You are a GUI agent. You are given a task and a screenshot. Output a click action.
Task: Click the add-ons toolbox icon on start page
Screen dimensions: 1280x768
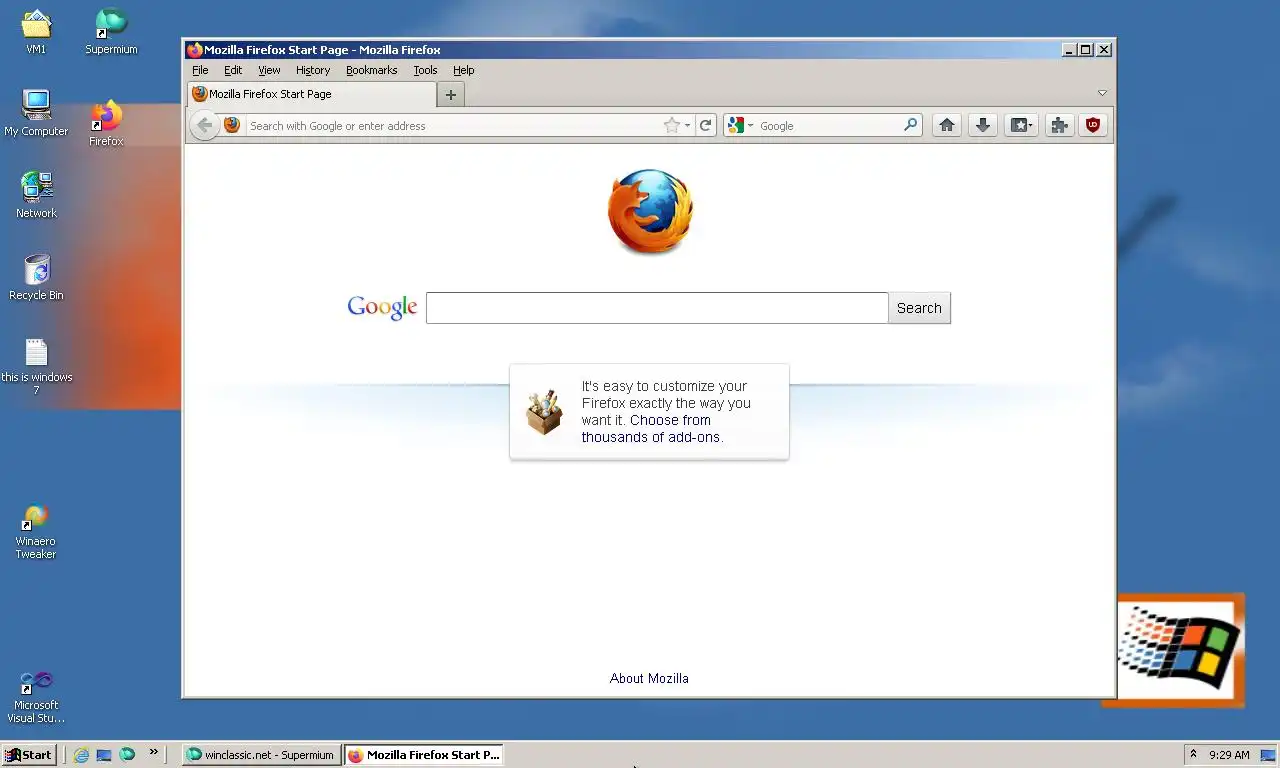545,412
